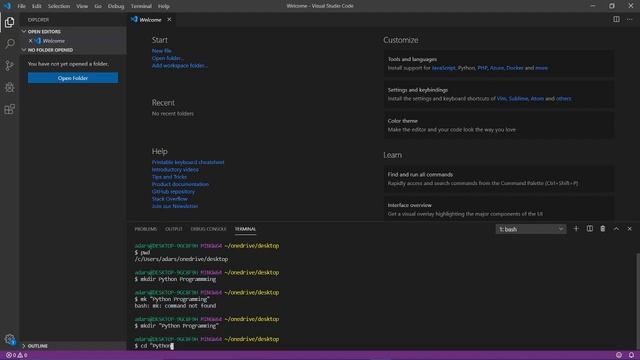Screen dimensions: 640x360
Task: Open the Debug view in activity bar
Action: [x=9, y=87]
